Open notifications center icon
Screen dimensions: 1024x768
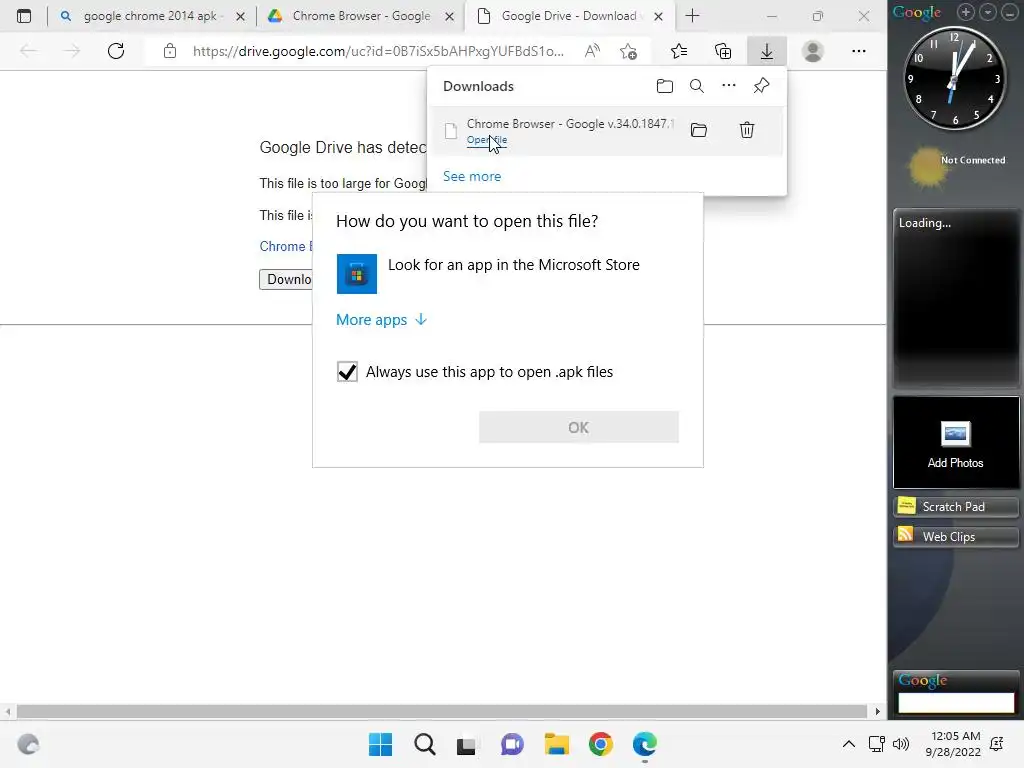pos(997,744)
